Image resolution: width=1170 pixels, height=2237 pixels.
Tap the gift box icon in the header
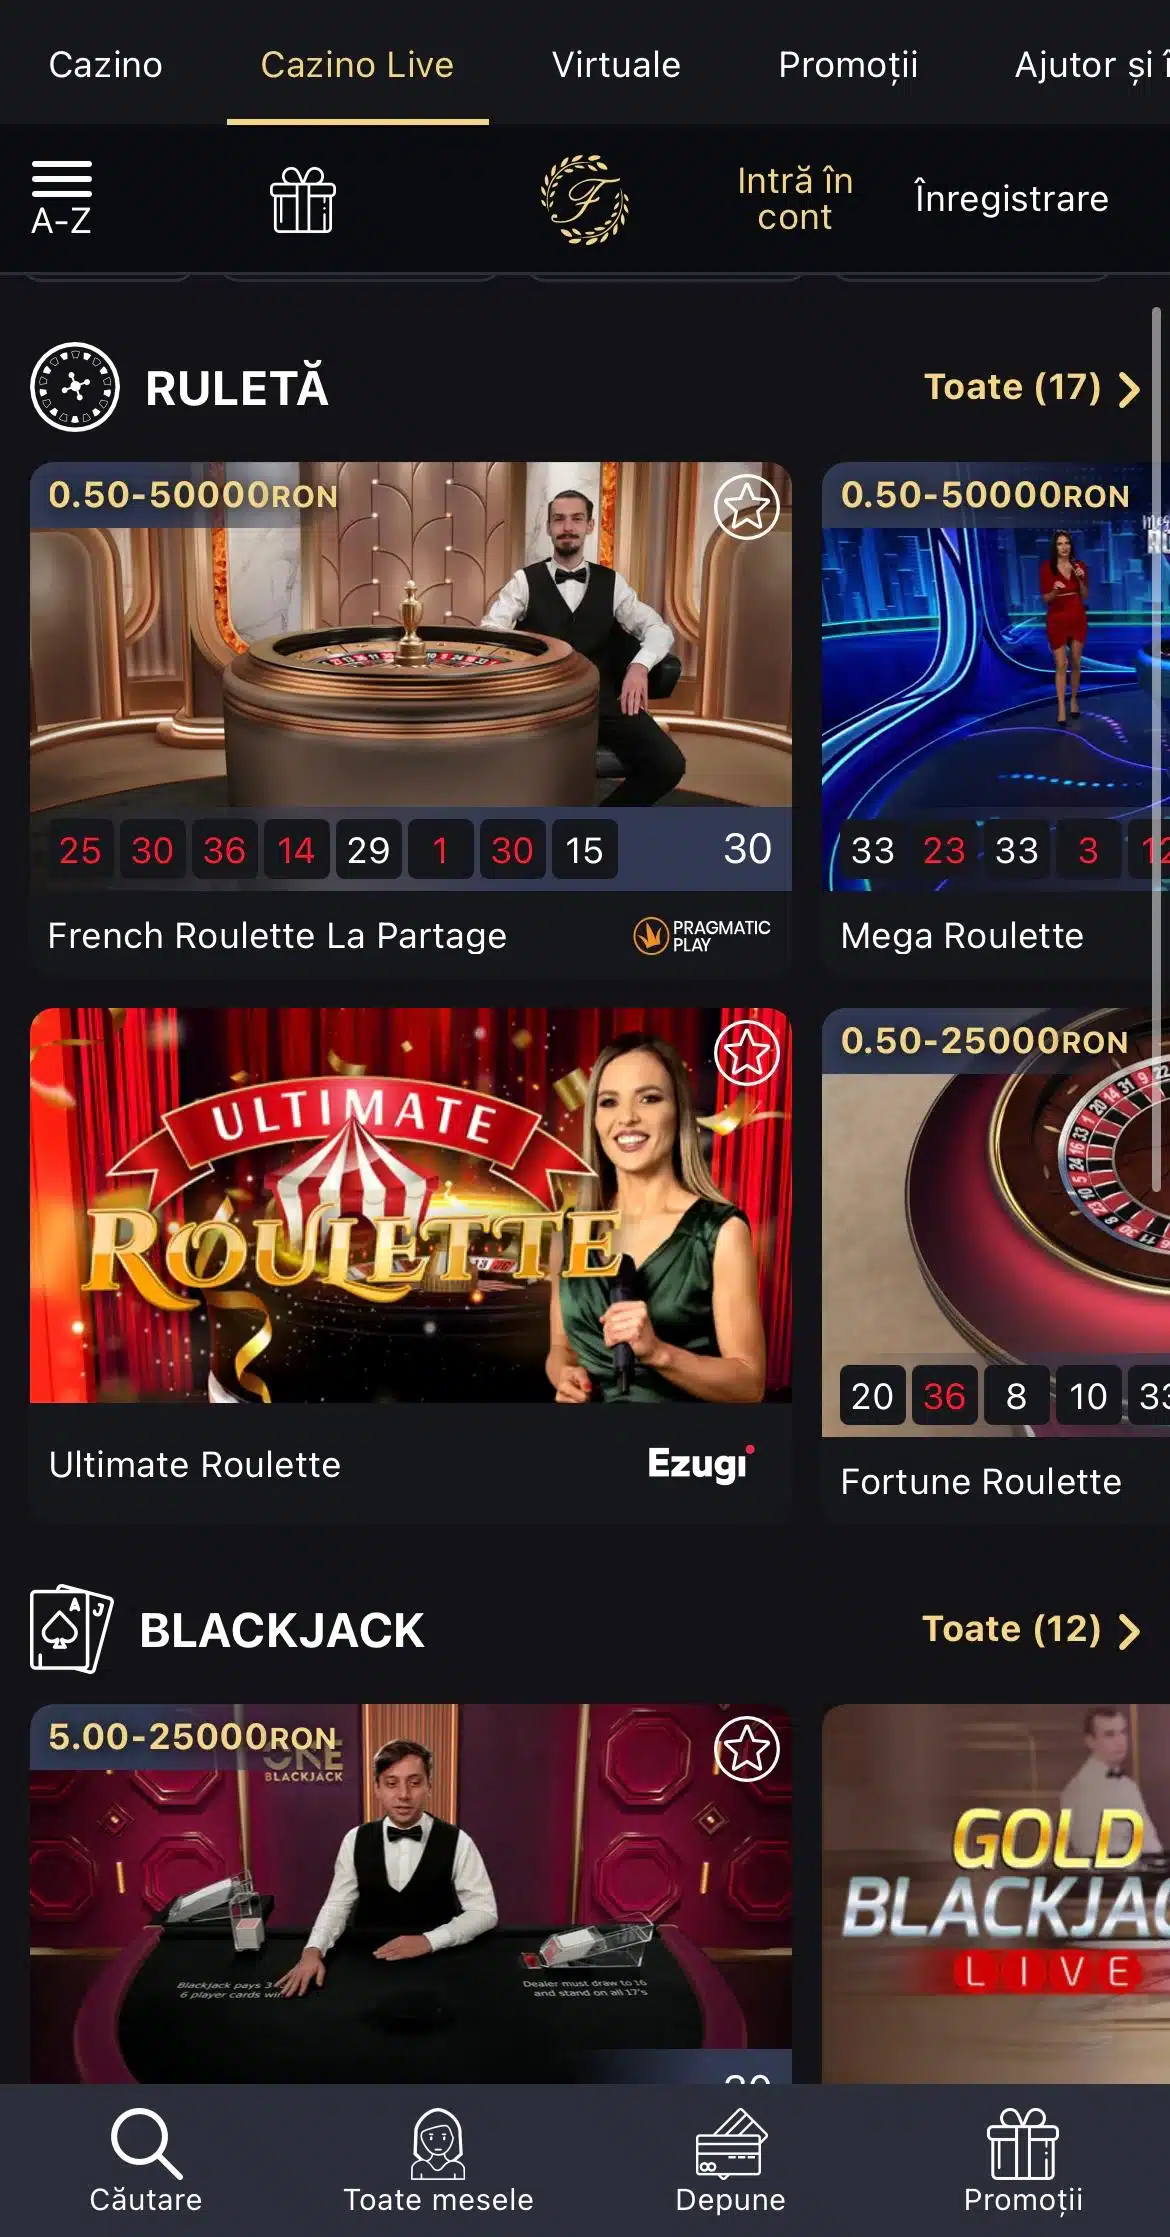[x=303, y=200]
